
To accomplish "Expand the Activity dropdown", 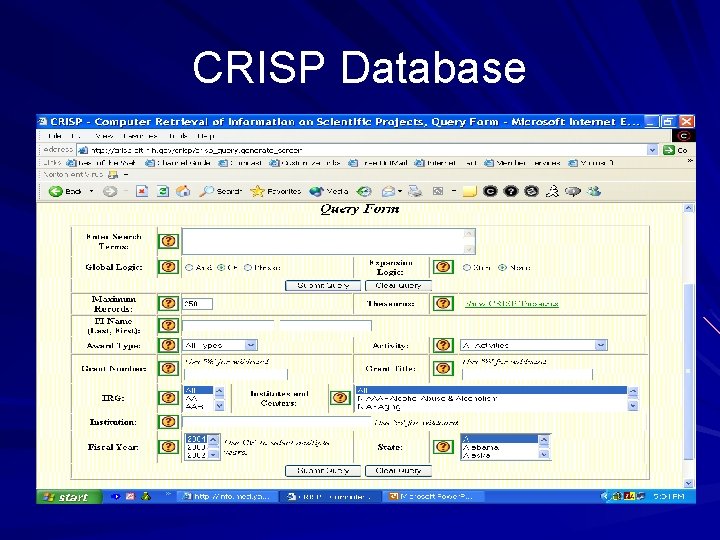I will point(601,345).
